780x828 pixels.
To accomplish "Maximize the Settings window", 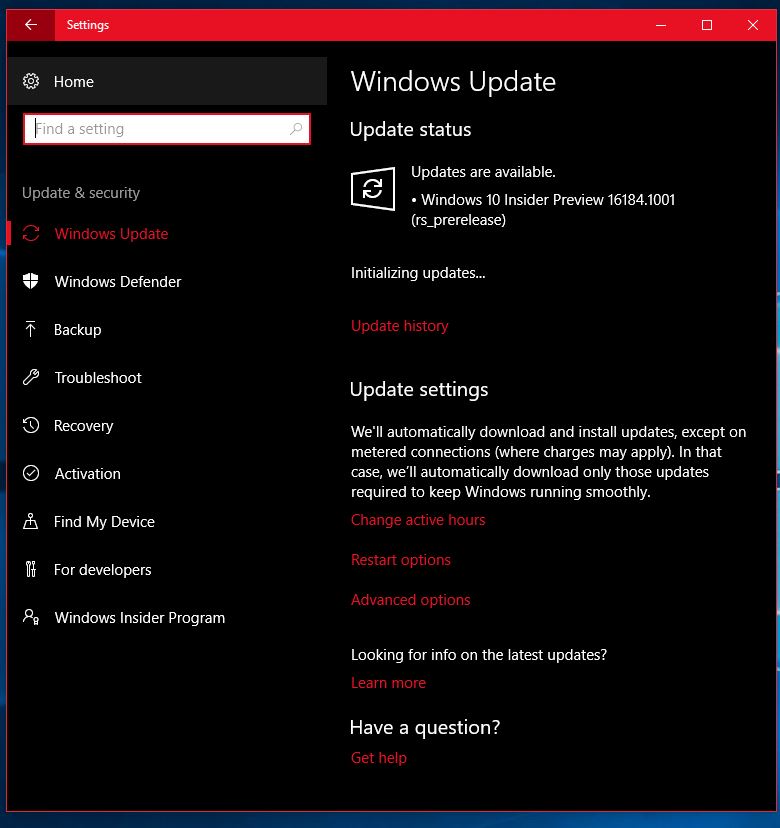I will click(x=707, y=25).
